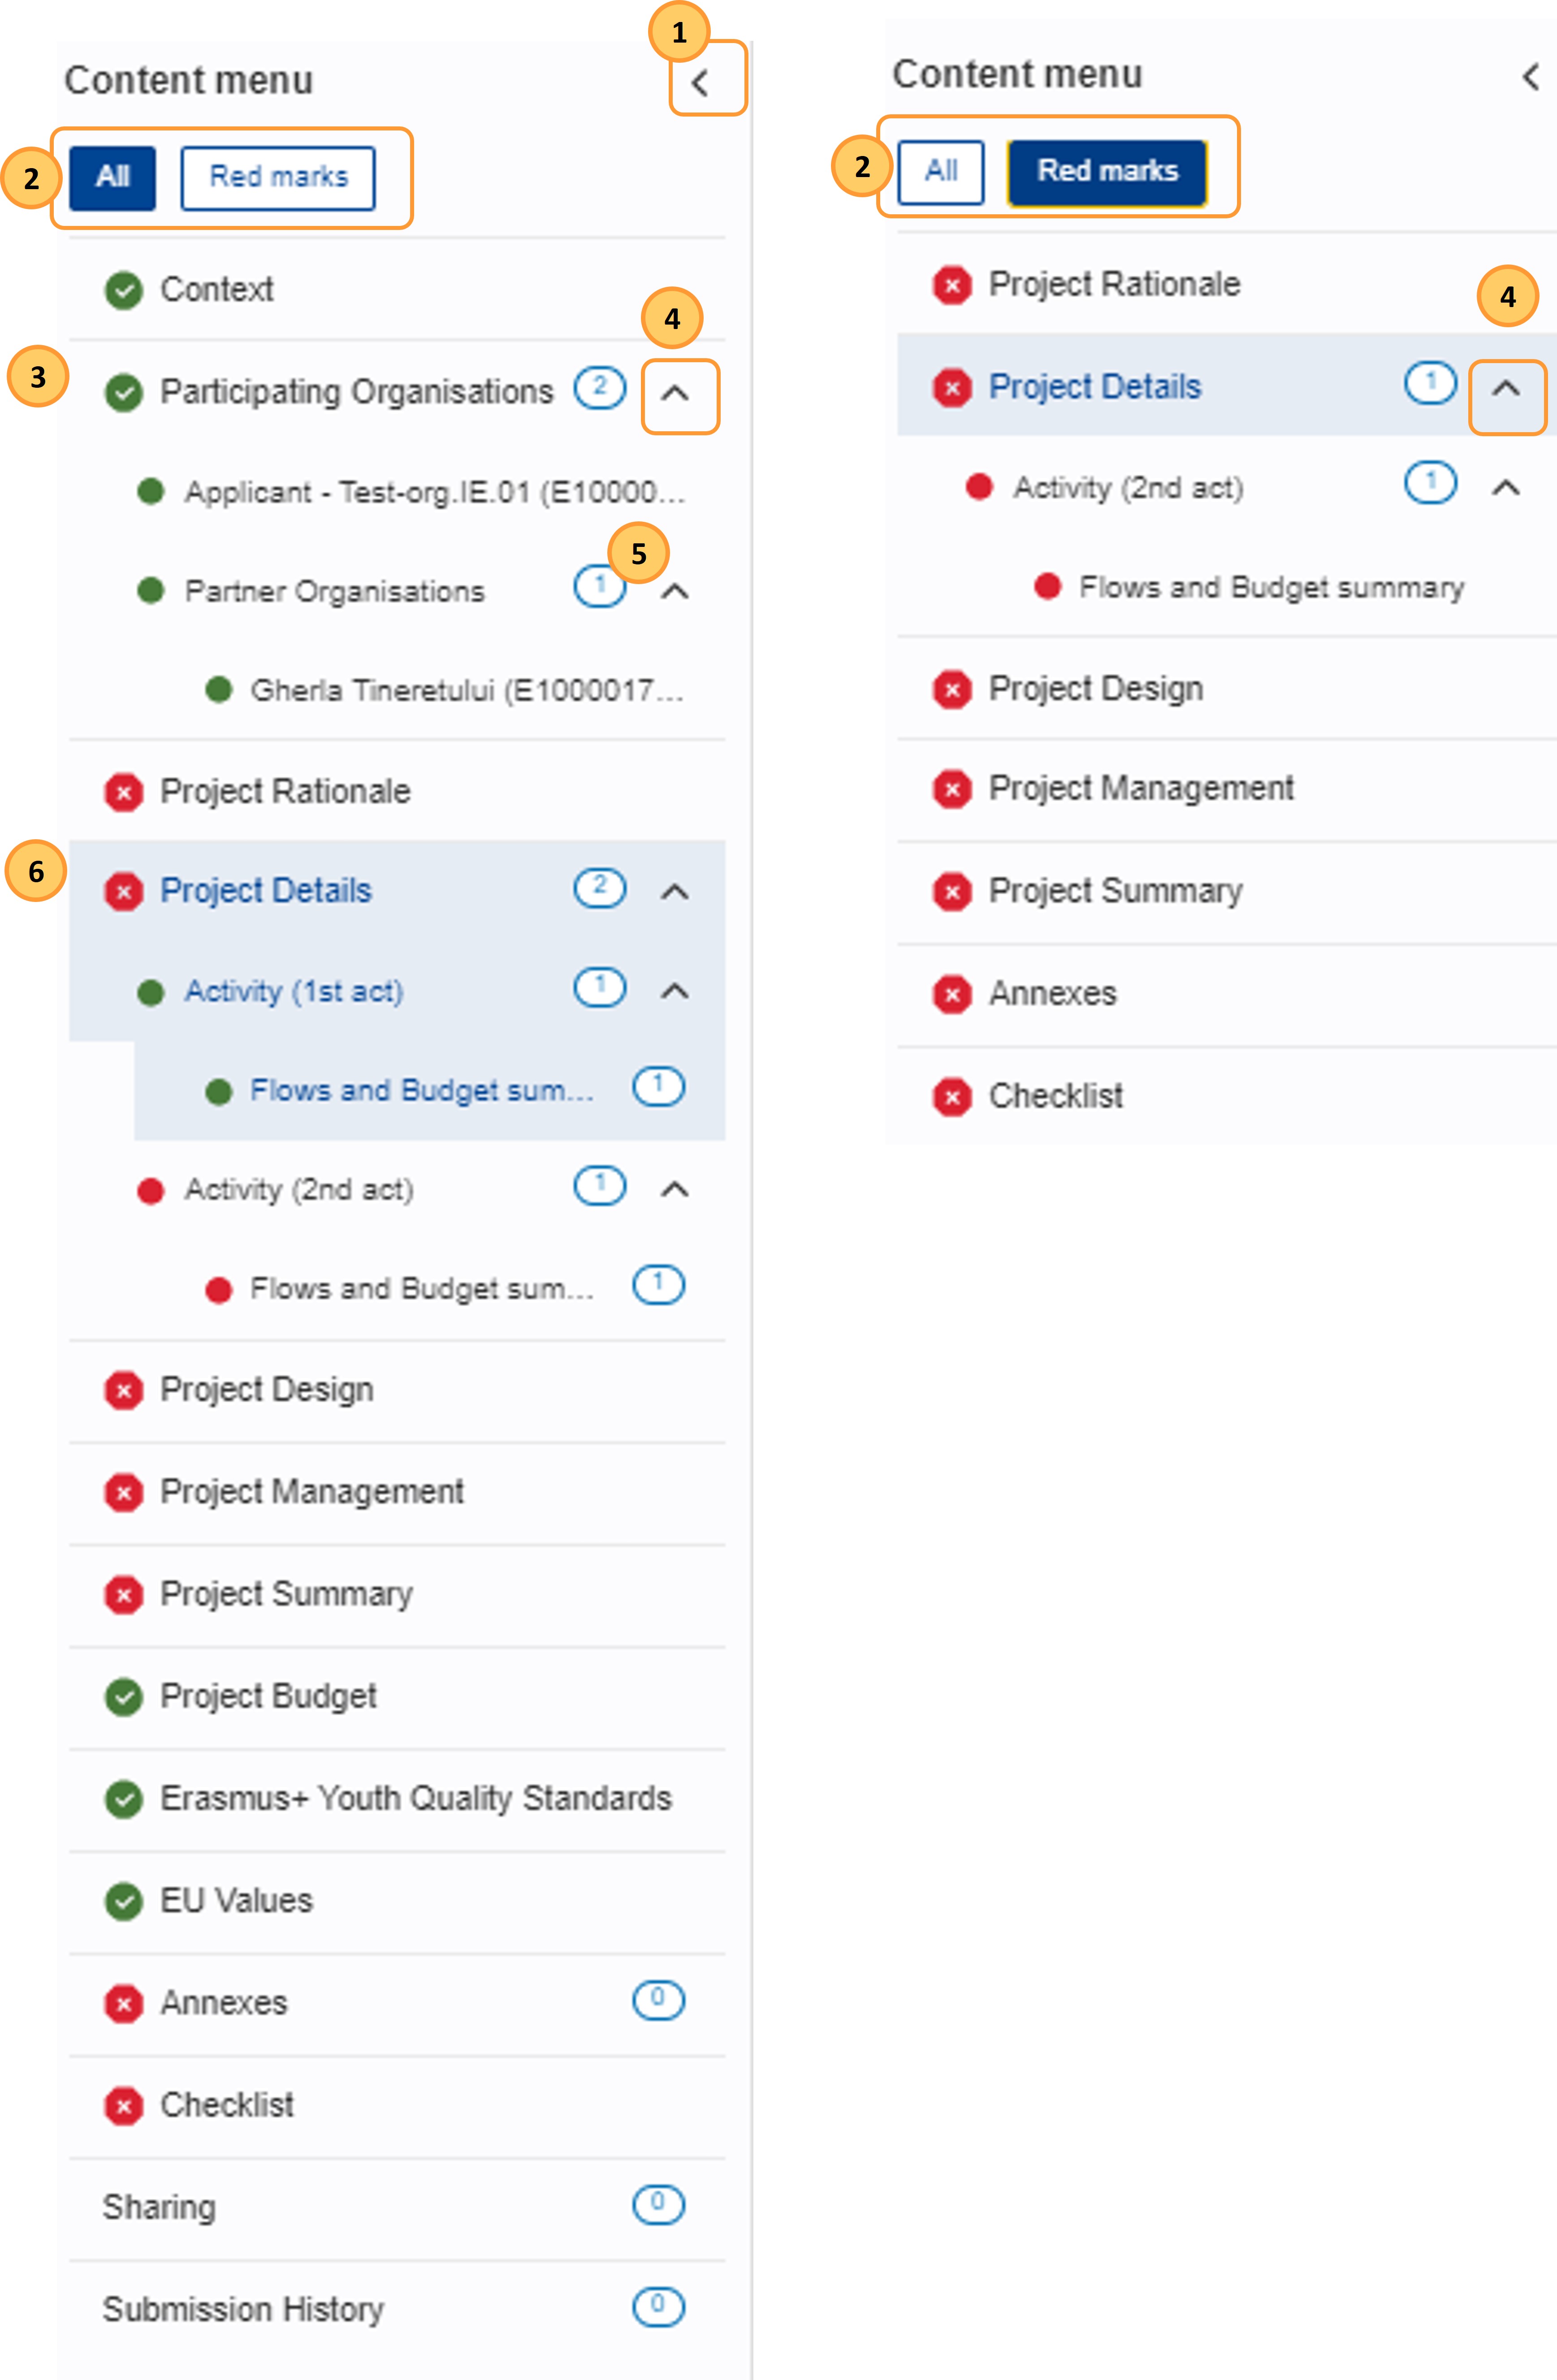This screenshot has height=2380, width=1557.
Task: Select Gherla Tineretului partner organisation
Action: pos(467,691)
